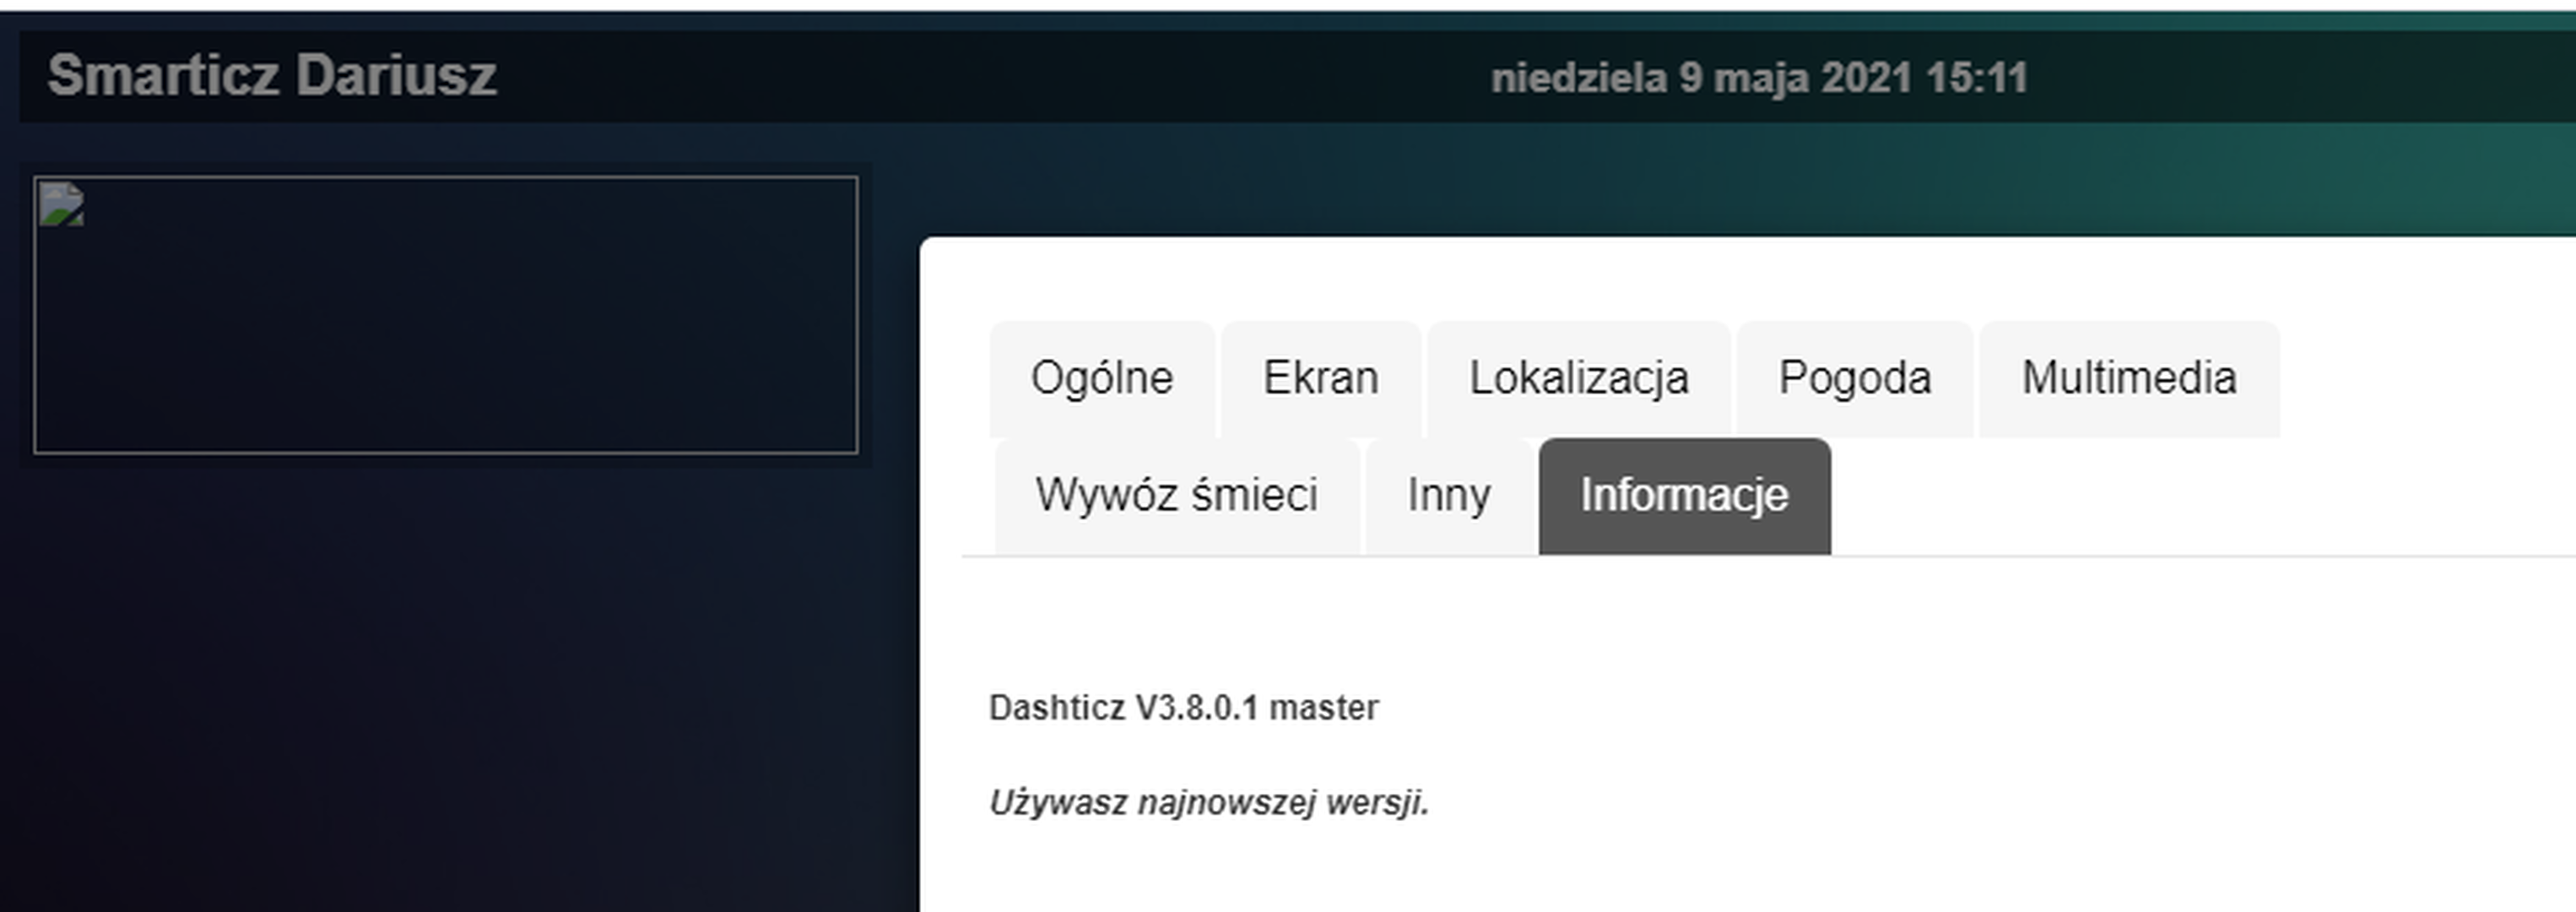Image resolution: width=2576 pixels, height=912 pixels.
Task: Select the Lokalizacja tab
Action: tap(1579, 379)
